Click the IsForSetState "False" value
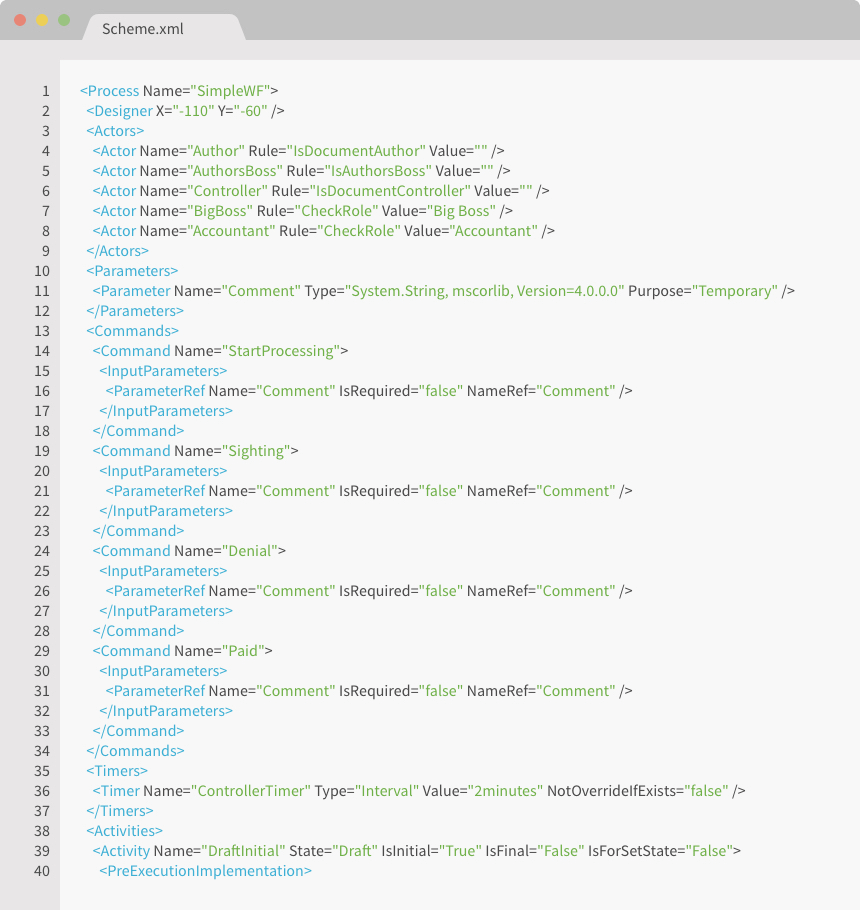The width and height of the screenshot is (860, 910). coord(710,851)
